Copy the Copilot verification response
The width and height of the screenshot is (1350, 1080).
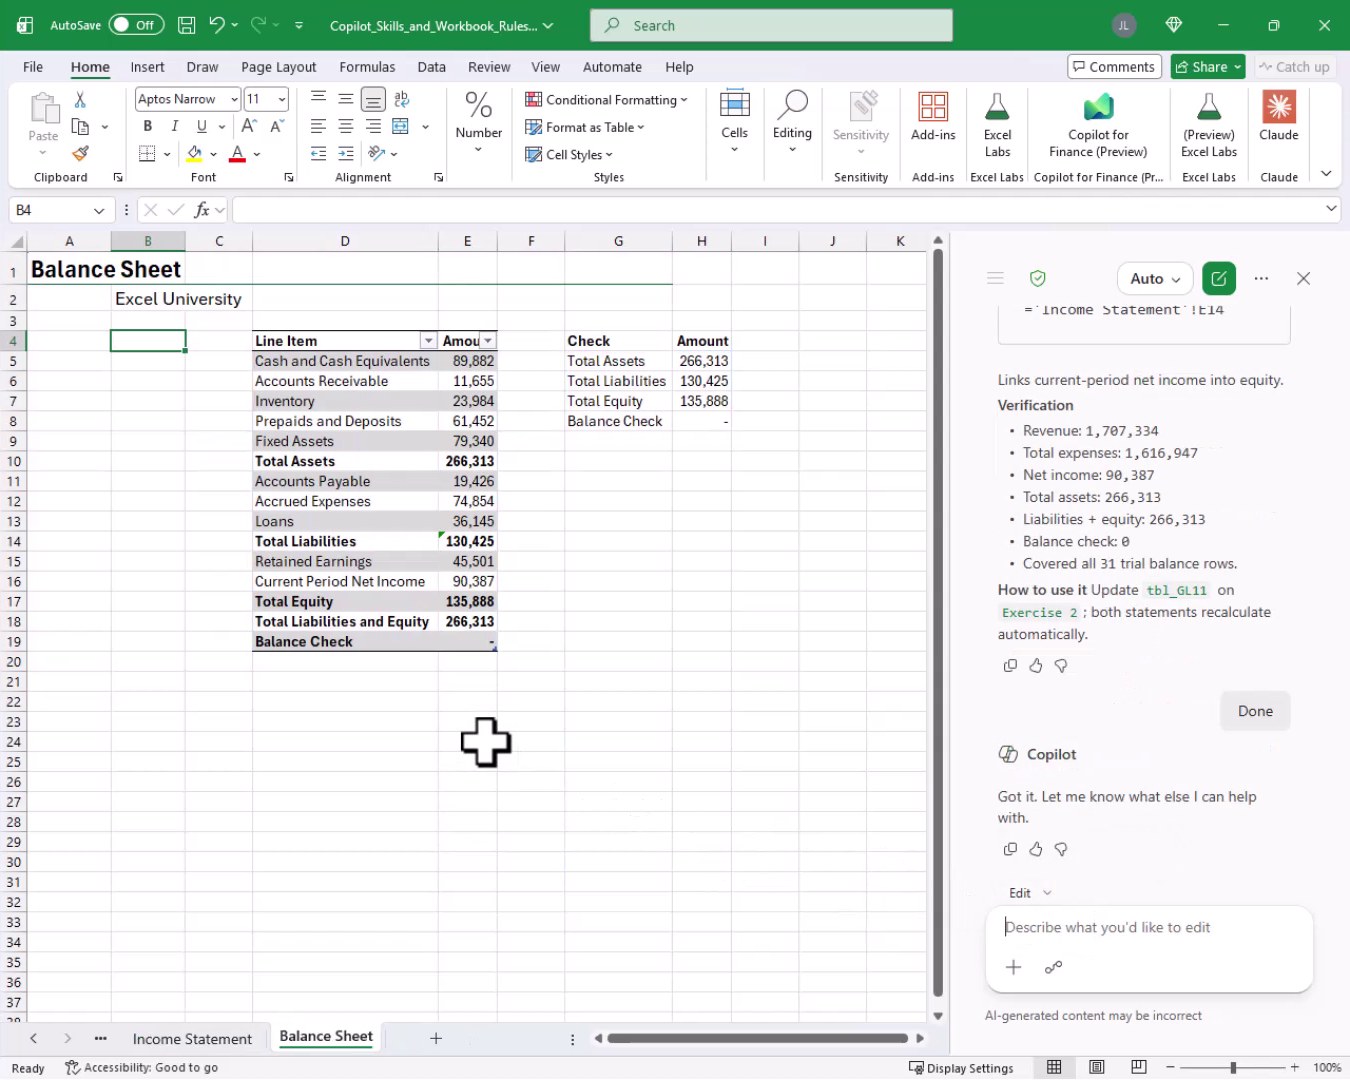1010,666
